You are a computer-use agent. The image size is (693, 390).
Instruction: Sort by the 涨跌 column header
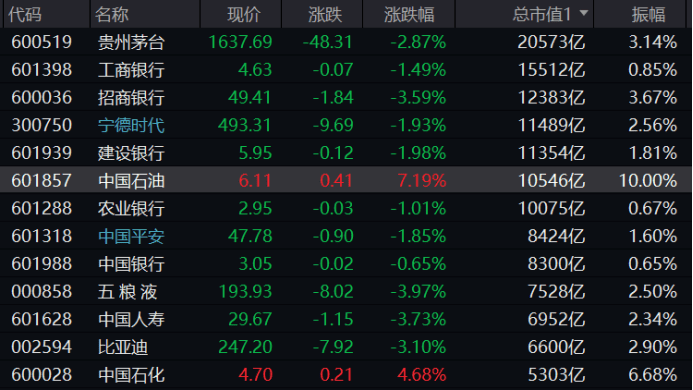pos(322,14)
